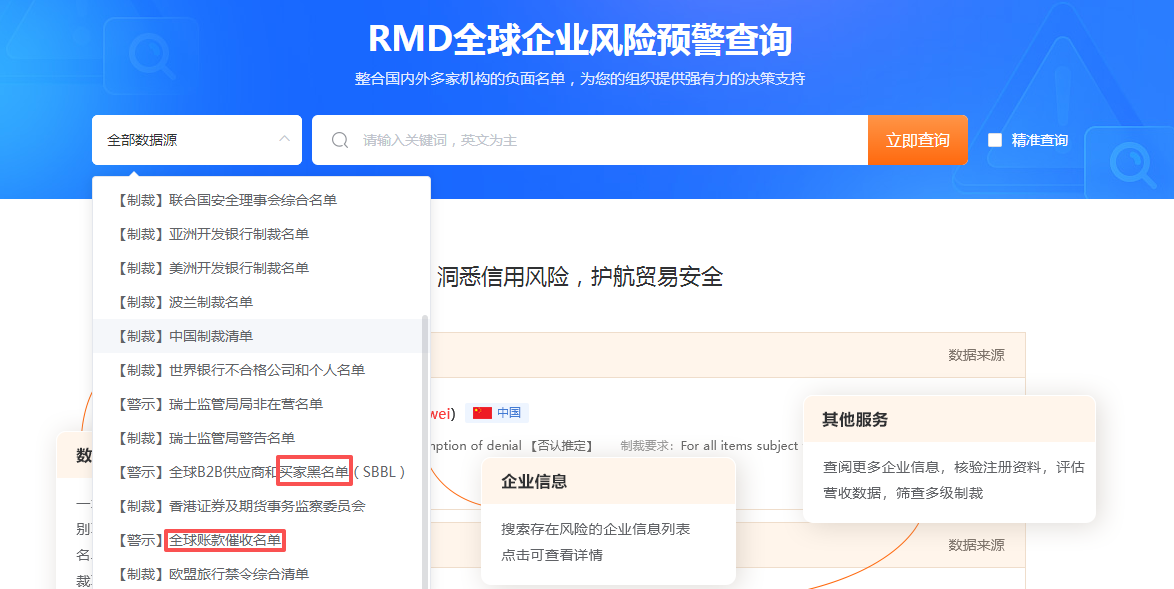Click the 立即查询 search button
This screenshot has width=1174, height=589.
(x=917, y=140)
